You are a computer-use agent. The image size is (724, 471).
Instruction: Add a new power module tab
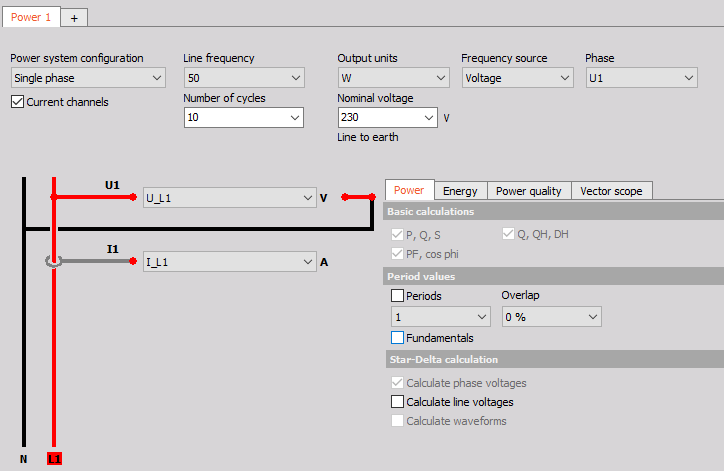[x=74, y=18]
